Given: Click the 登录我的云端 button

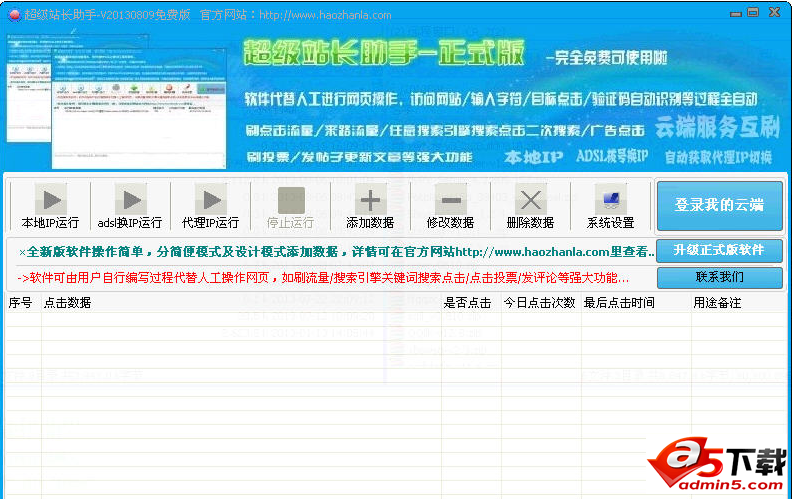Looking at the screenshot, I should [720, 206].
